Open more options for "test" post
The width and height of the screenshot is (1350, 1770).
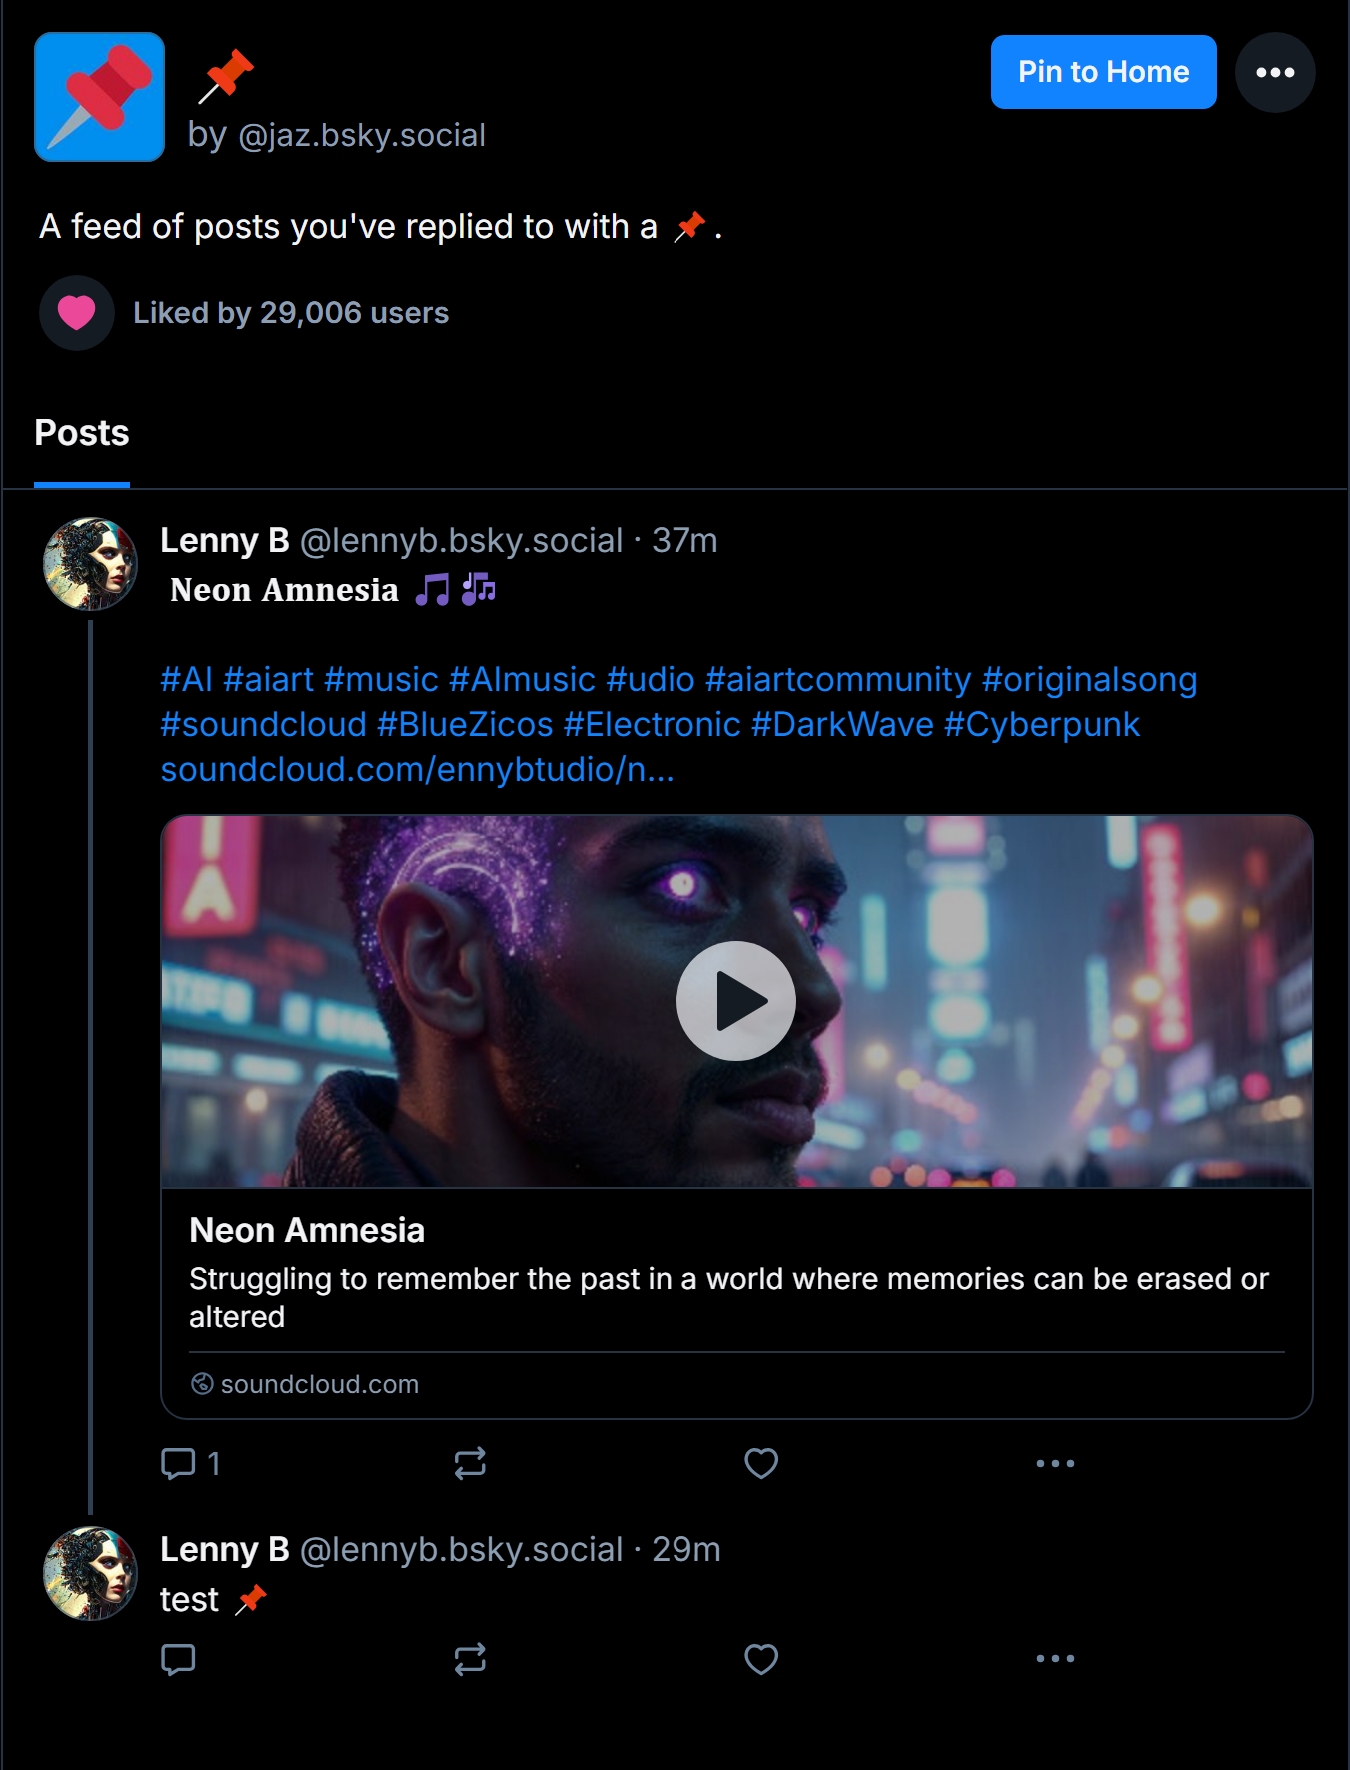click(1055, 1659)
